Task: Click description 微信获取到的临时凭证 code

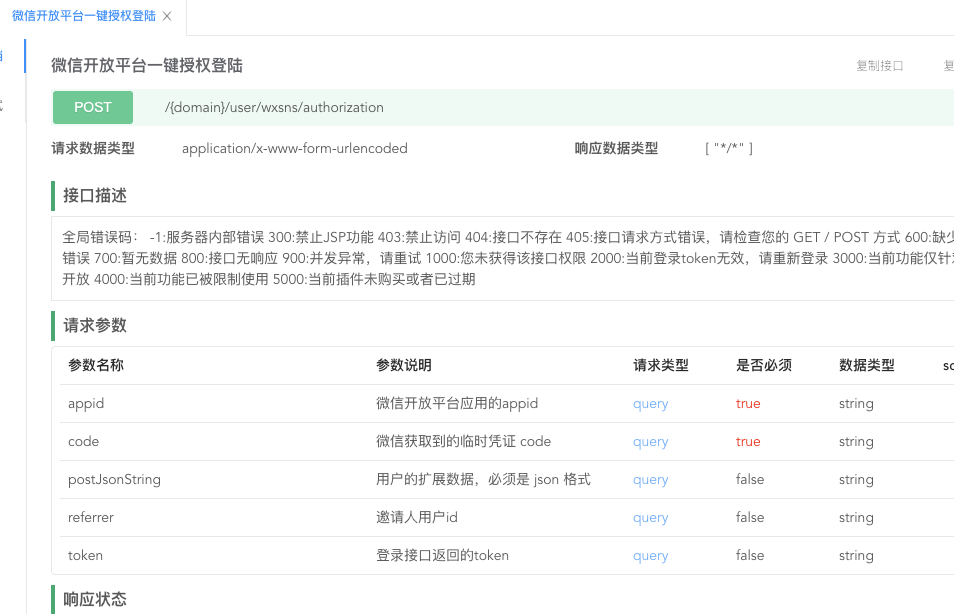Action: [464, 441]
